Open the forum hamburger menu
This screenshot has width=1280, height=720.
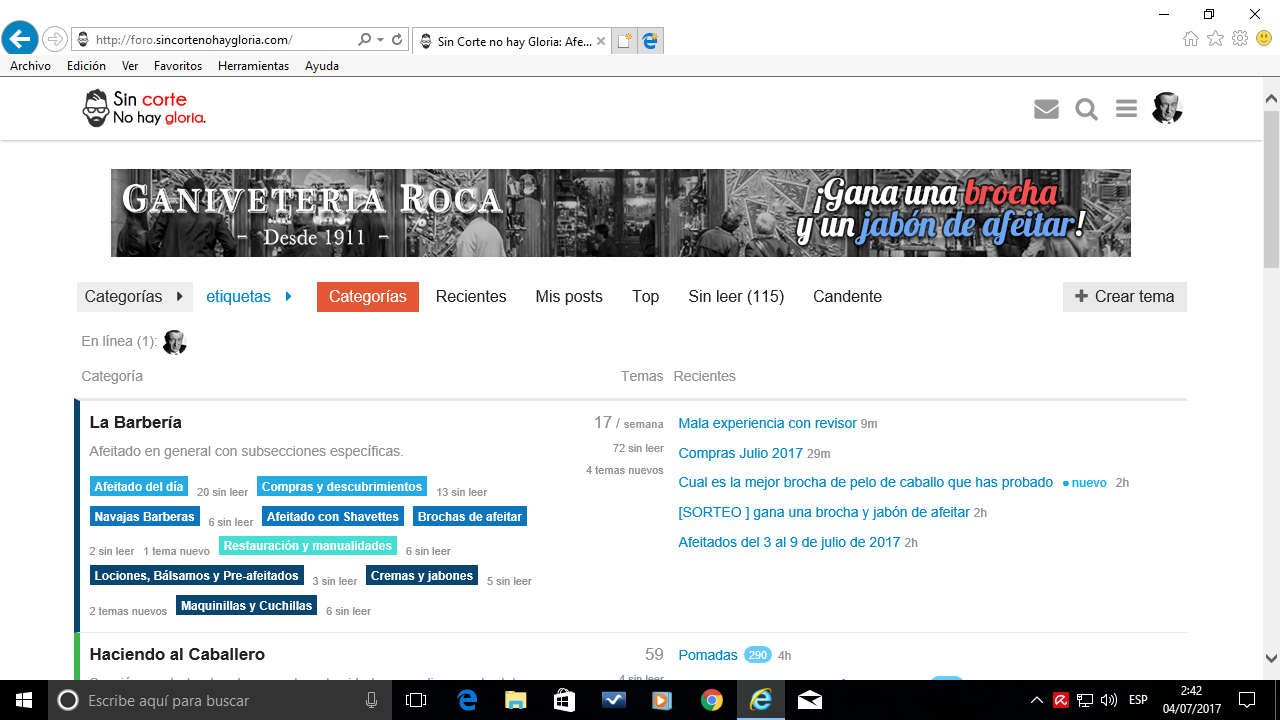point(1126,109)
